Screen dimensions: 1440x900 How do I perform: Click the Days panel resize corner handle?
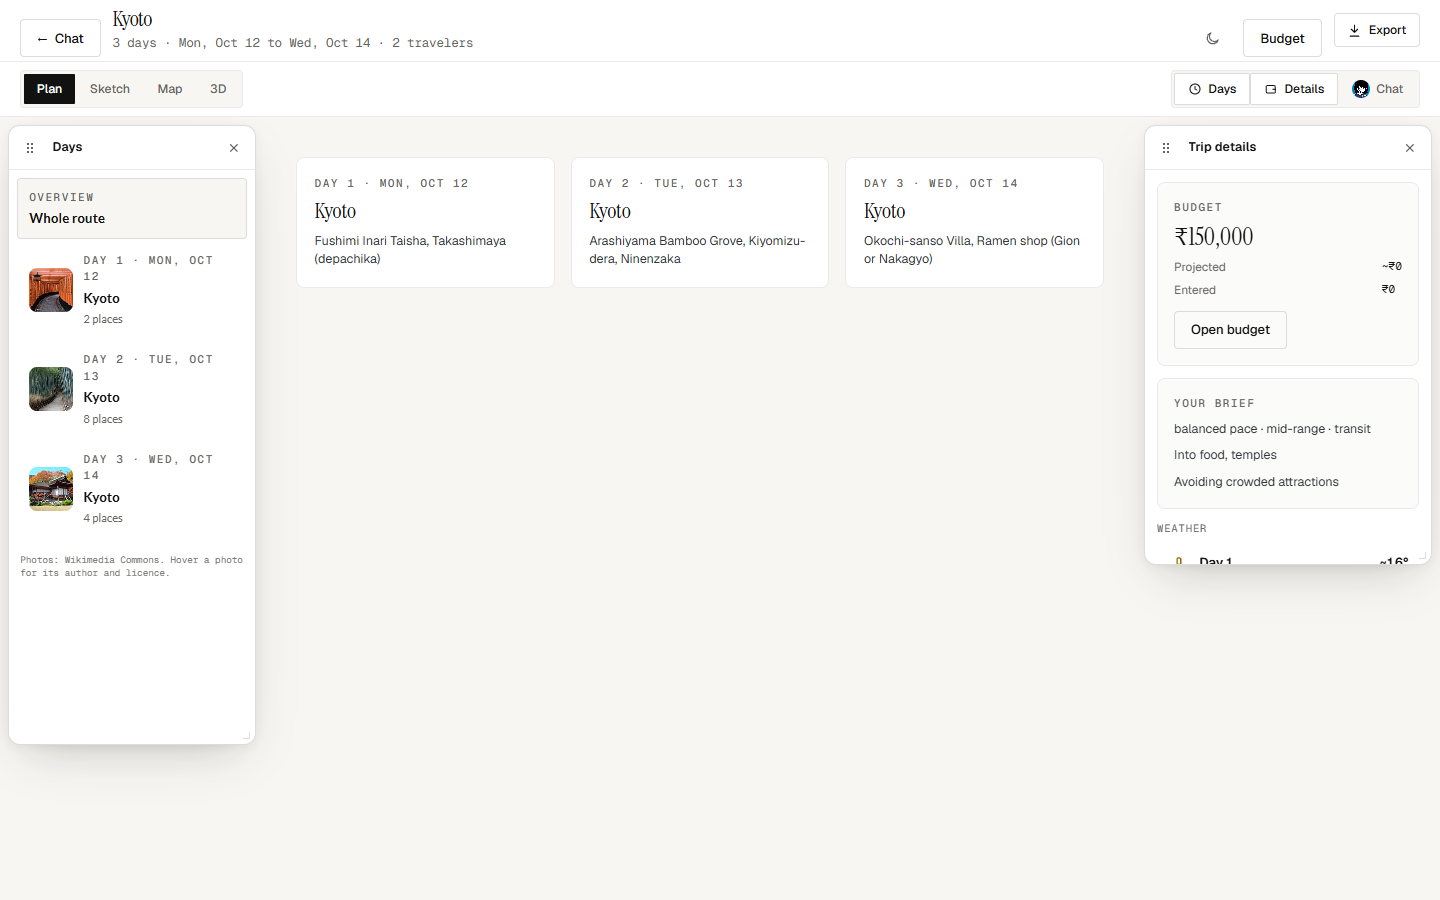click(x=247, y=736)
